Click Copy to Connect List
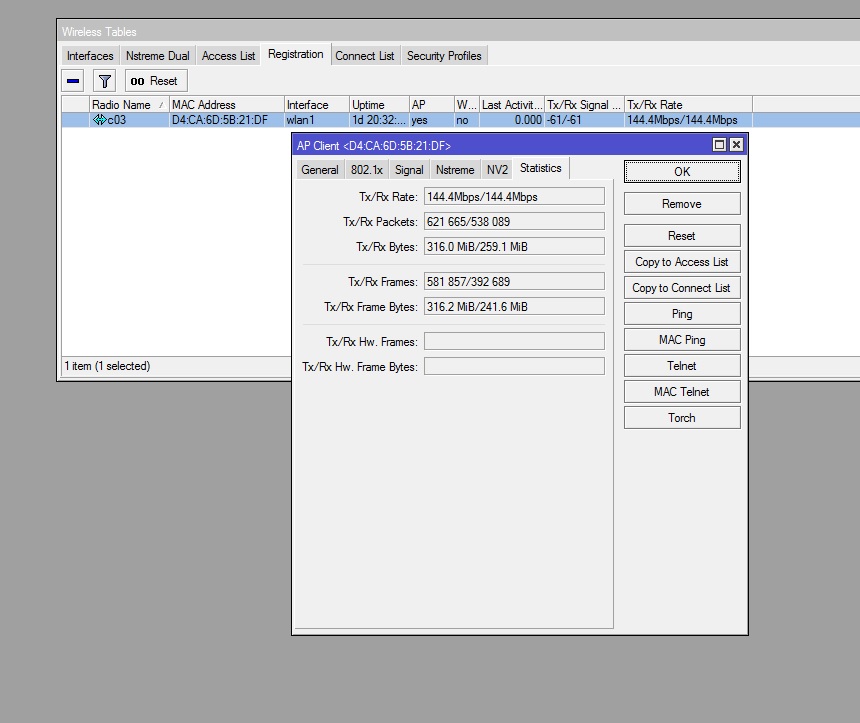 [682, 288]
